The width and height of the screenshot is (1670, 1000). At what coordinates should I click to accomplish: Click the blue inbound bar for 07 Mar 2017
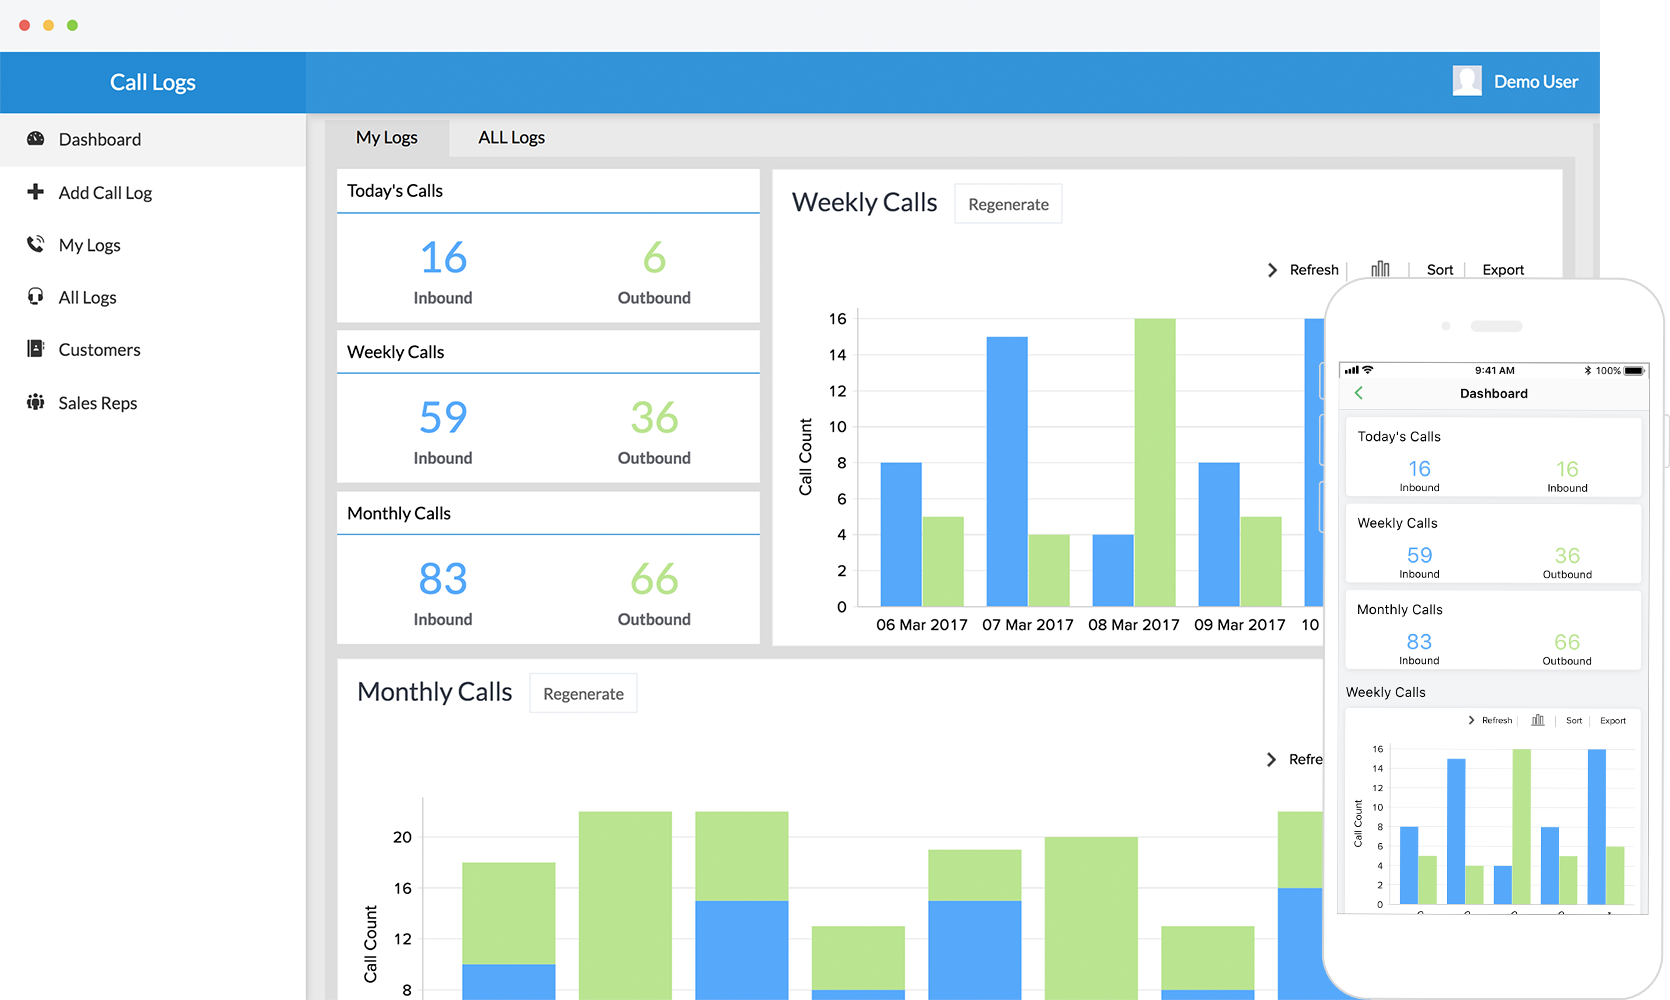pos(1007,471)
